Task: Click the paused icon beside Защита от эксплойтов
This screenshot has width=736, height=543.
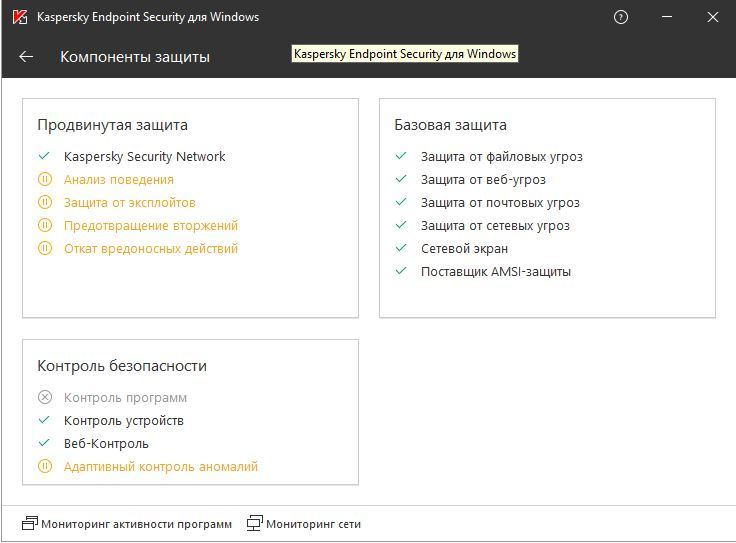Action: point(44,203)
